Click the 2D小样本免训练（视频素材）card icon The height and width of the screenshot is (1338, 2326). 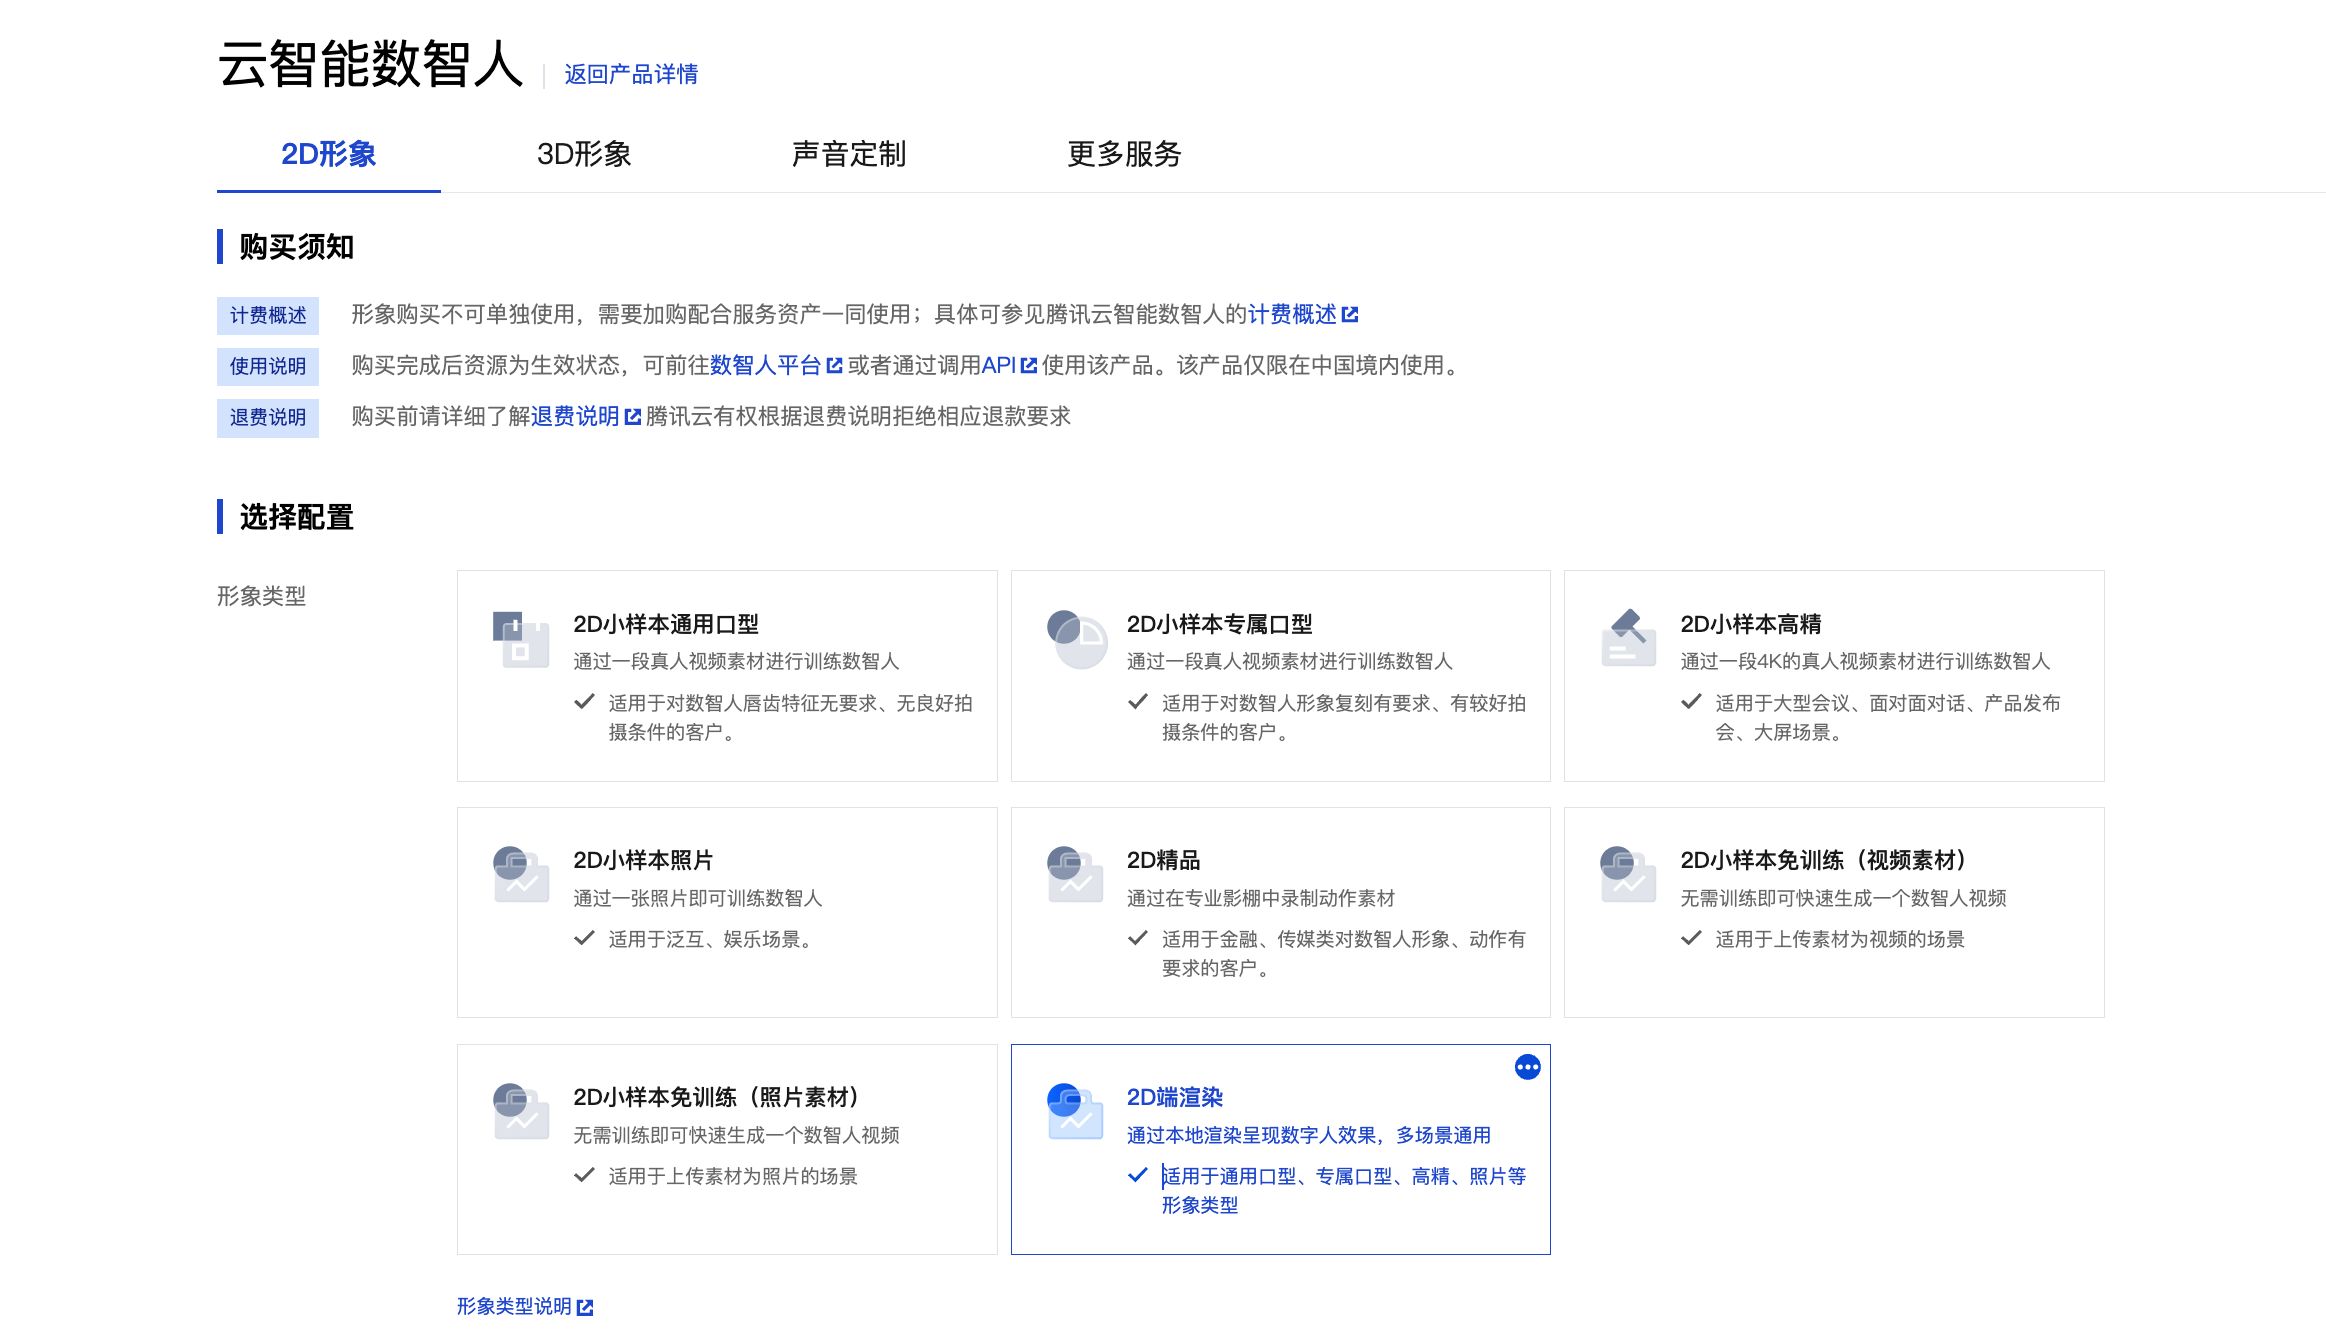pyautogui.click(x=1628, y=875)
